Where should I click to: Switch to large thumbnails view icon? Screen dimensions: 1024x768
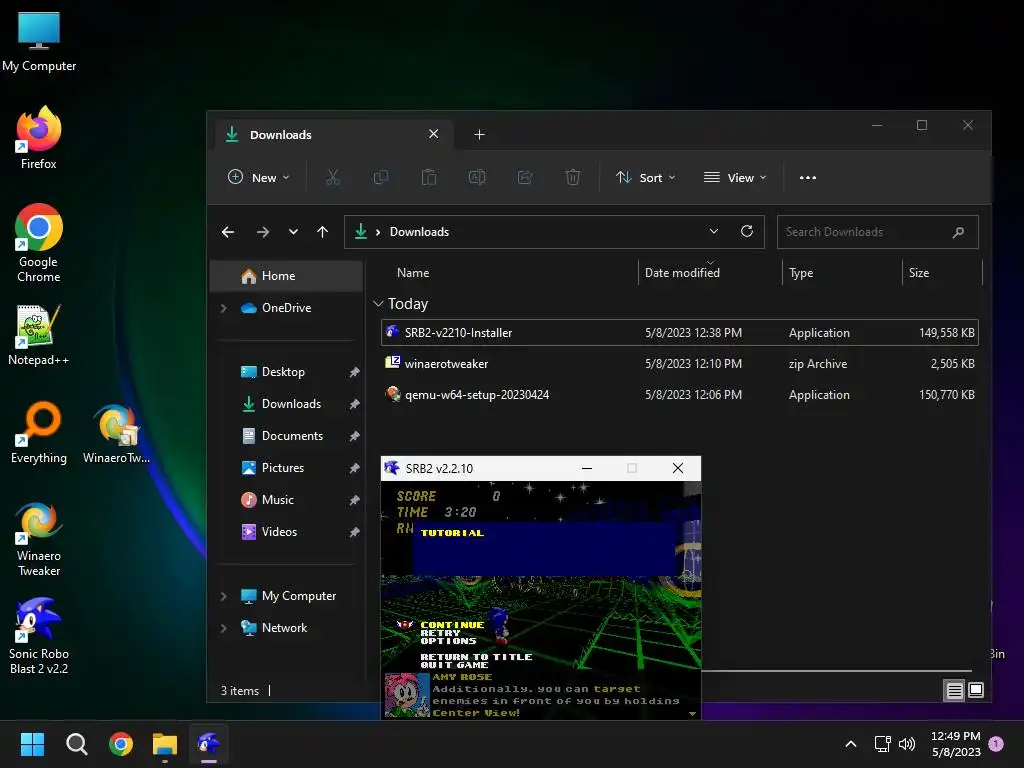pyautogui.click(x=976, y=690)
